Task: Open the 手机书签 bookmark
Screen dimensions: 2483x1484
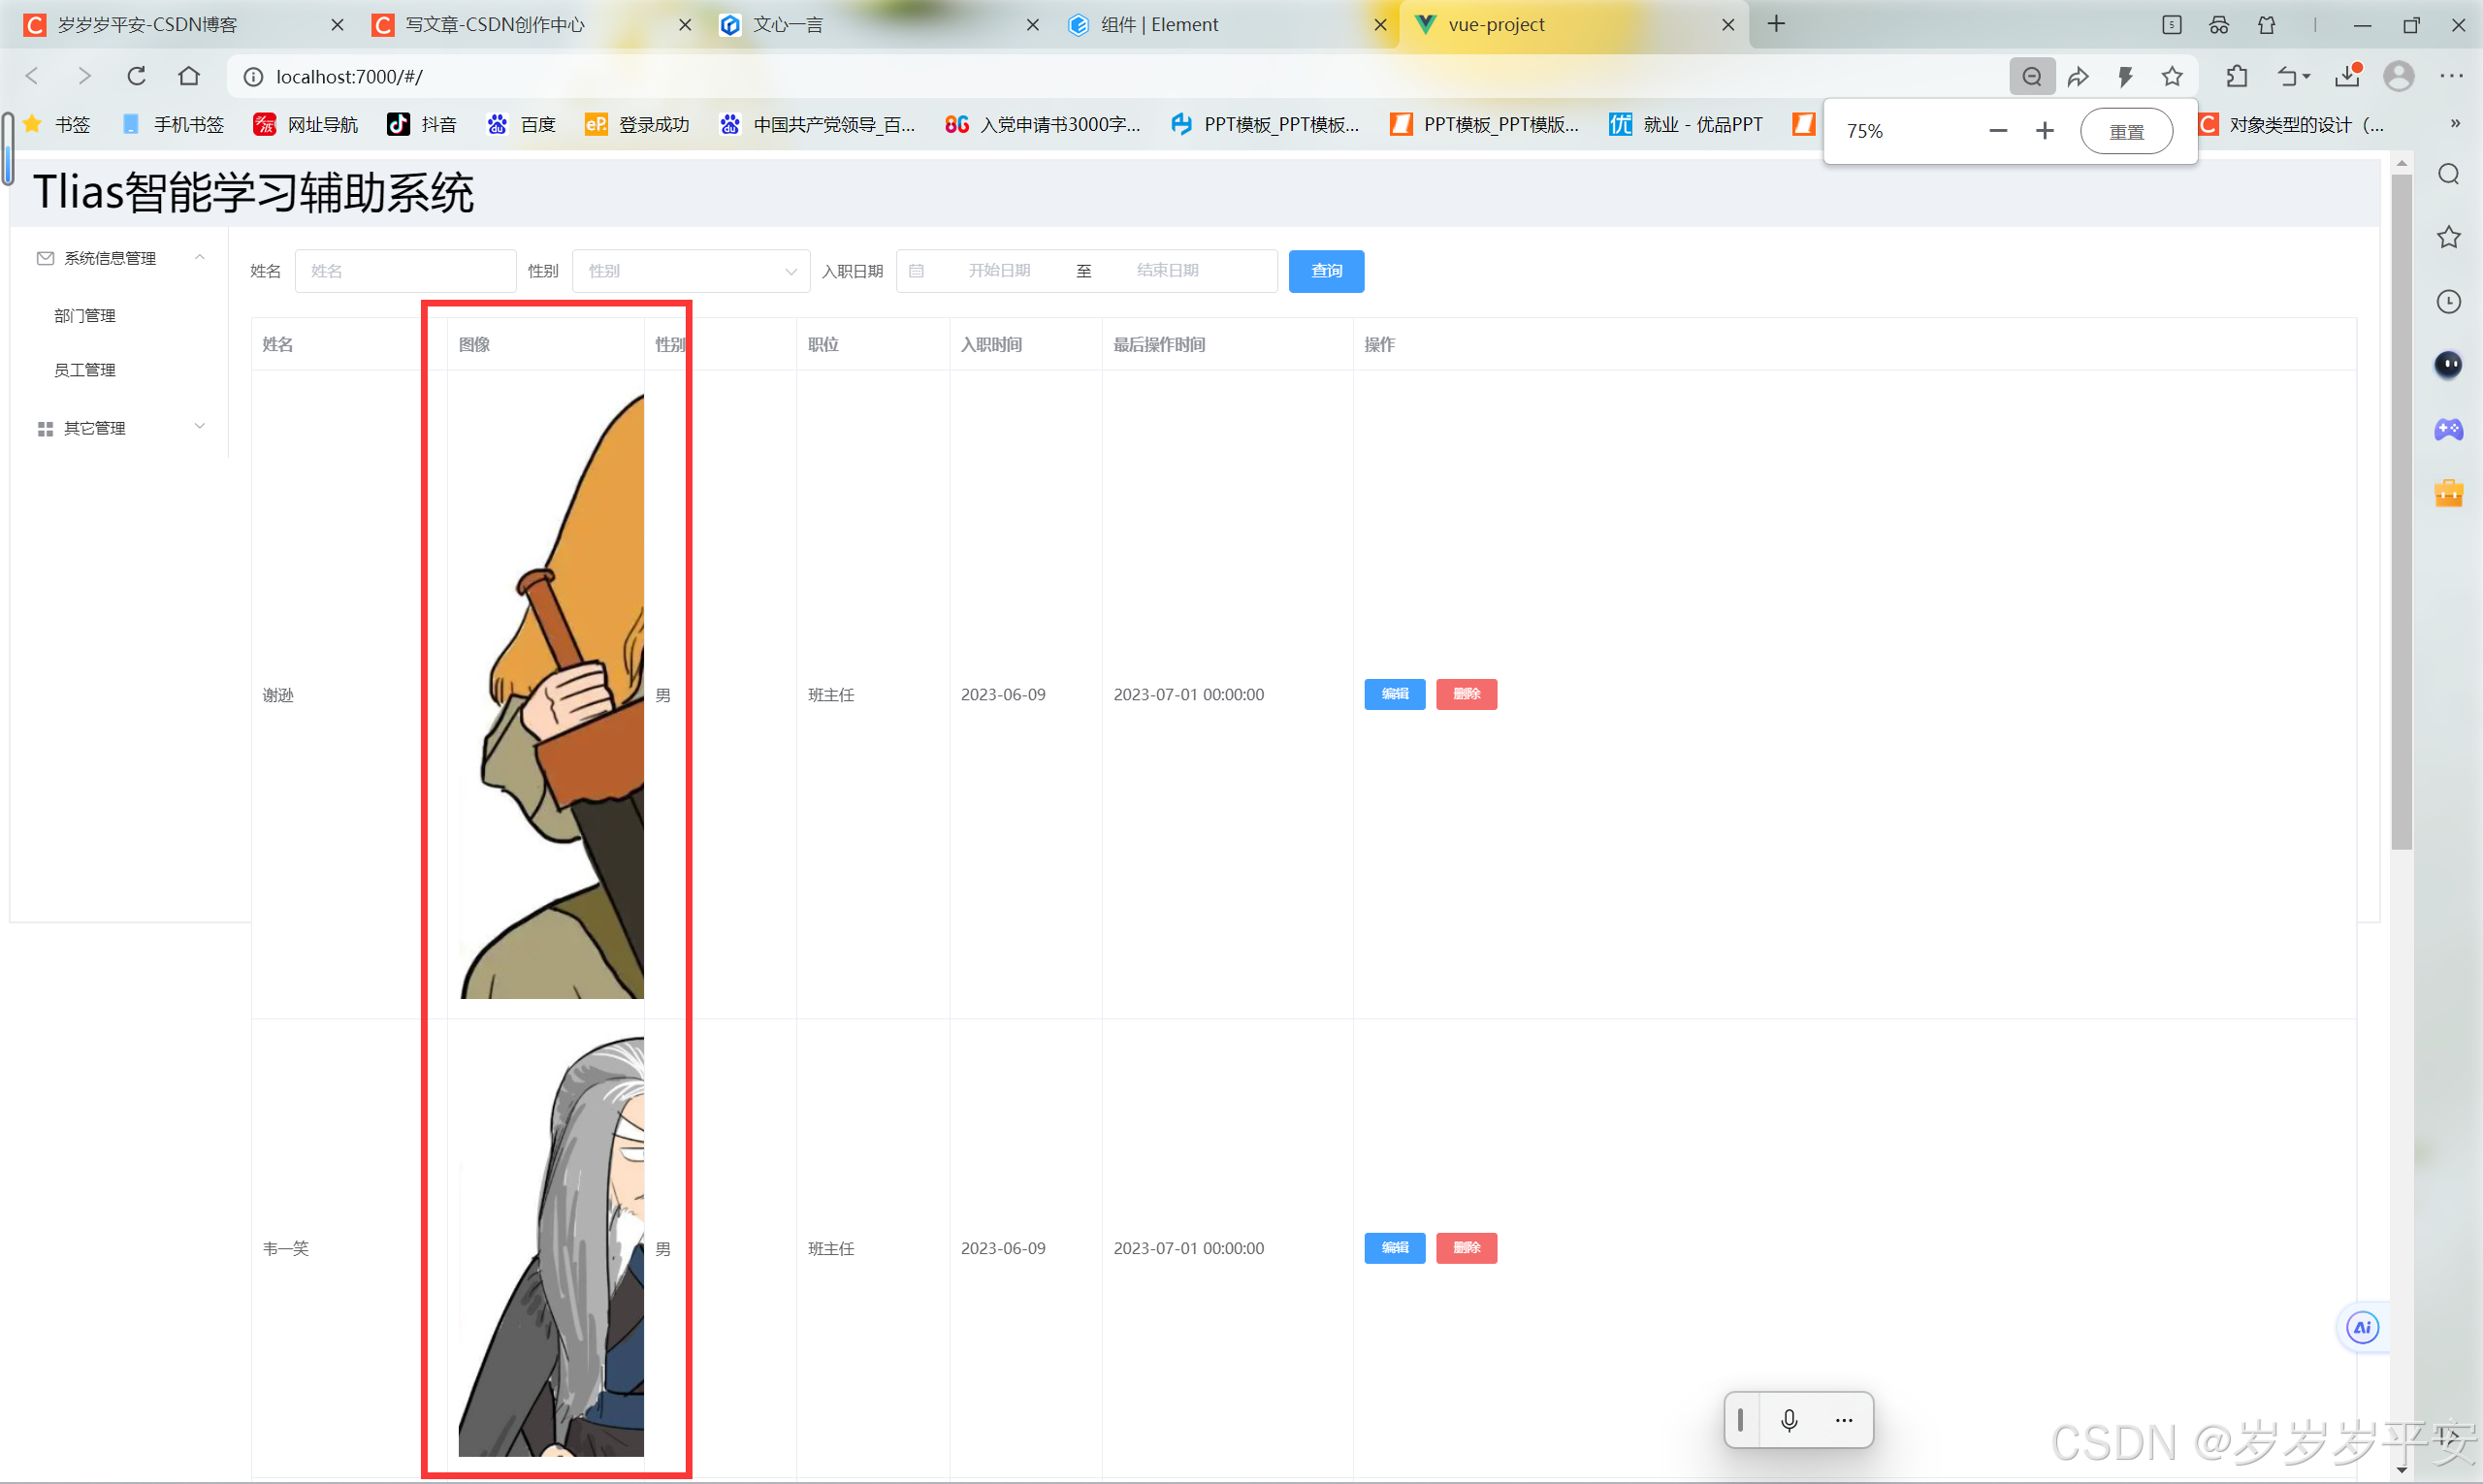Action: [173, 124]
